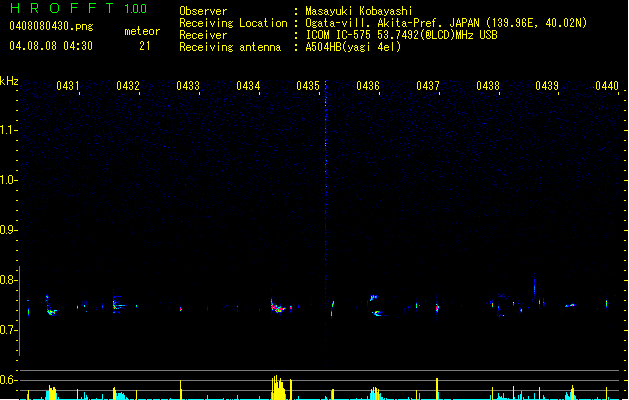Click the tall yellow intensity bars after 0434
This screenshot has height=400, width=629.
tap(278, 388)
